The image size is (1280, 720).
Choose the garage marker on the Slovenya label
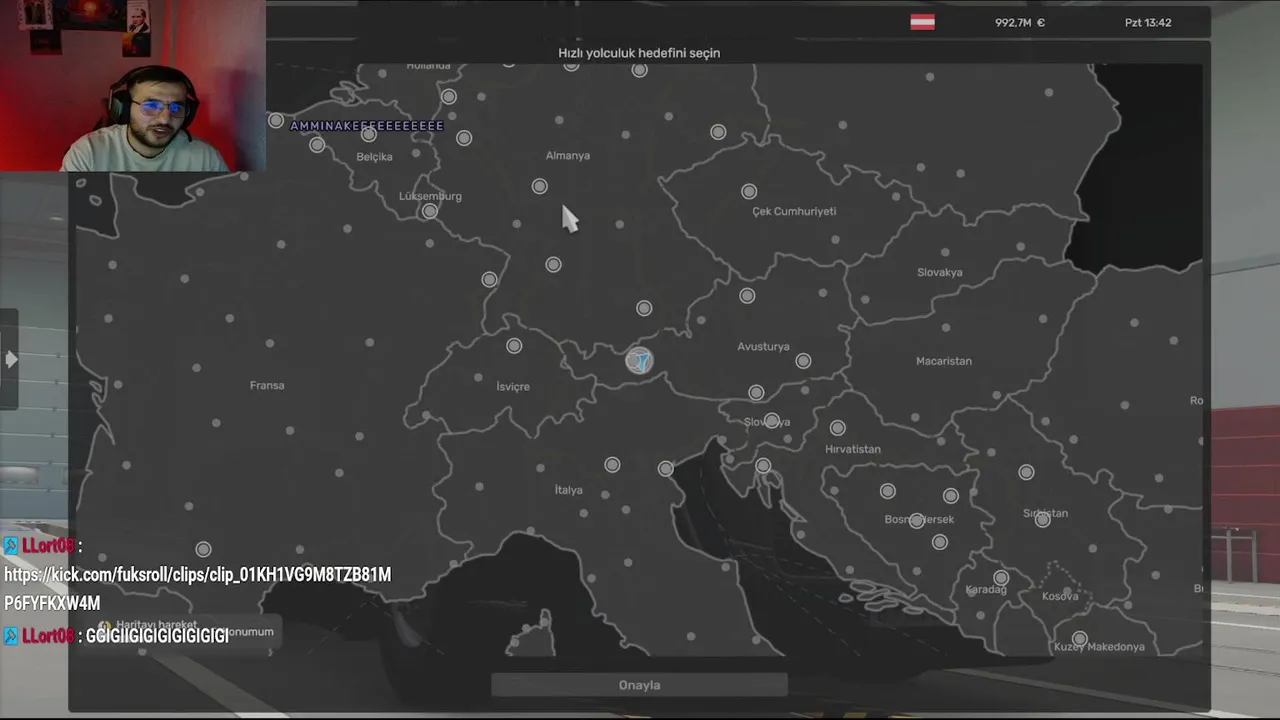(x=771, y=421)
